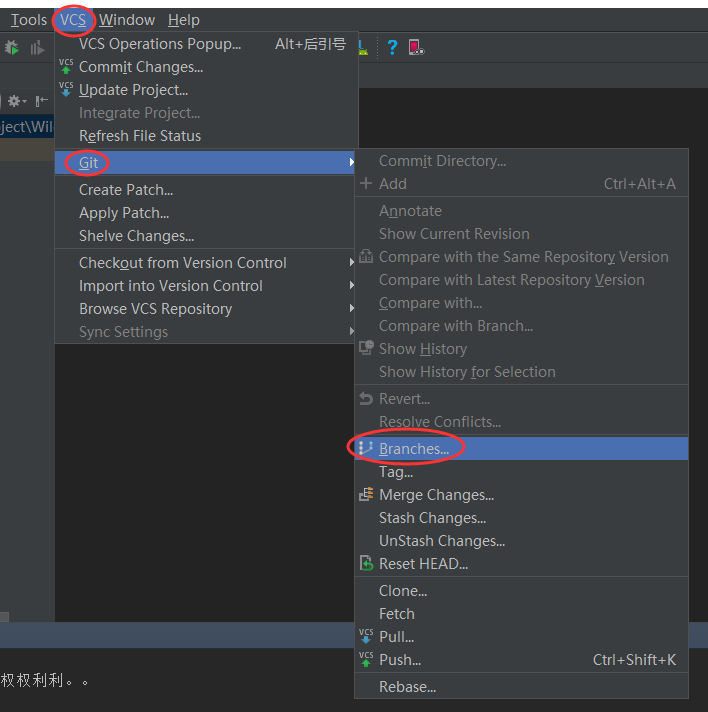Open the VCS menu in the menu bar
Viewport: 708px width, 712px height.
73,20
